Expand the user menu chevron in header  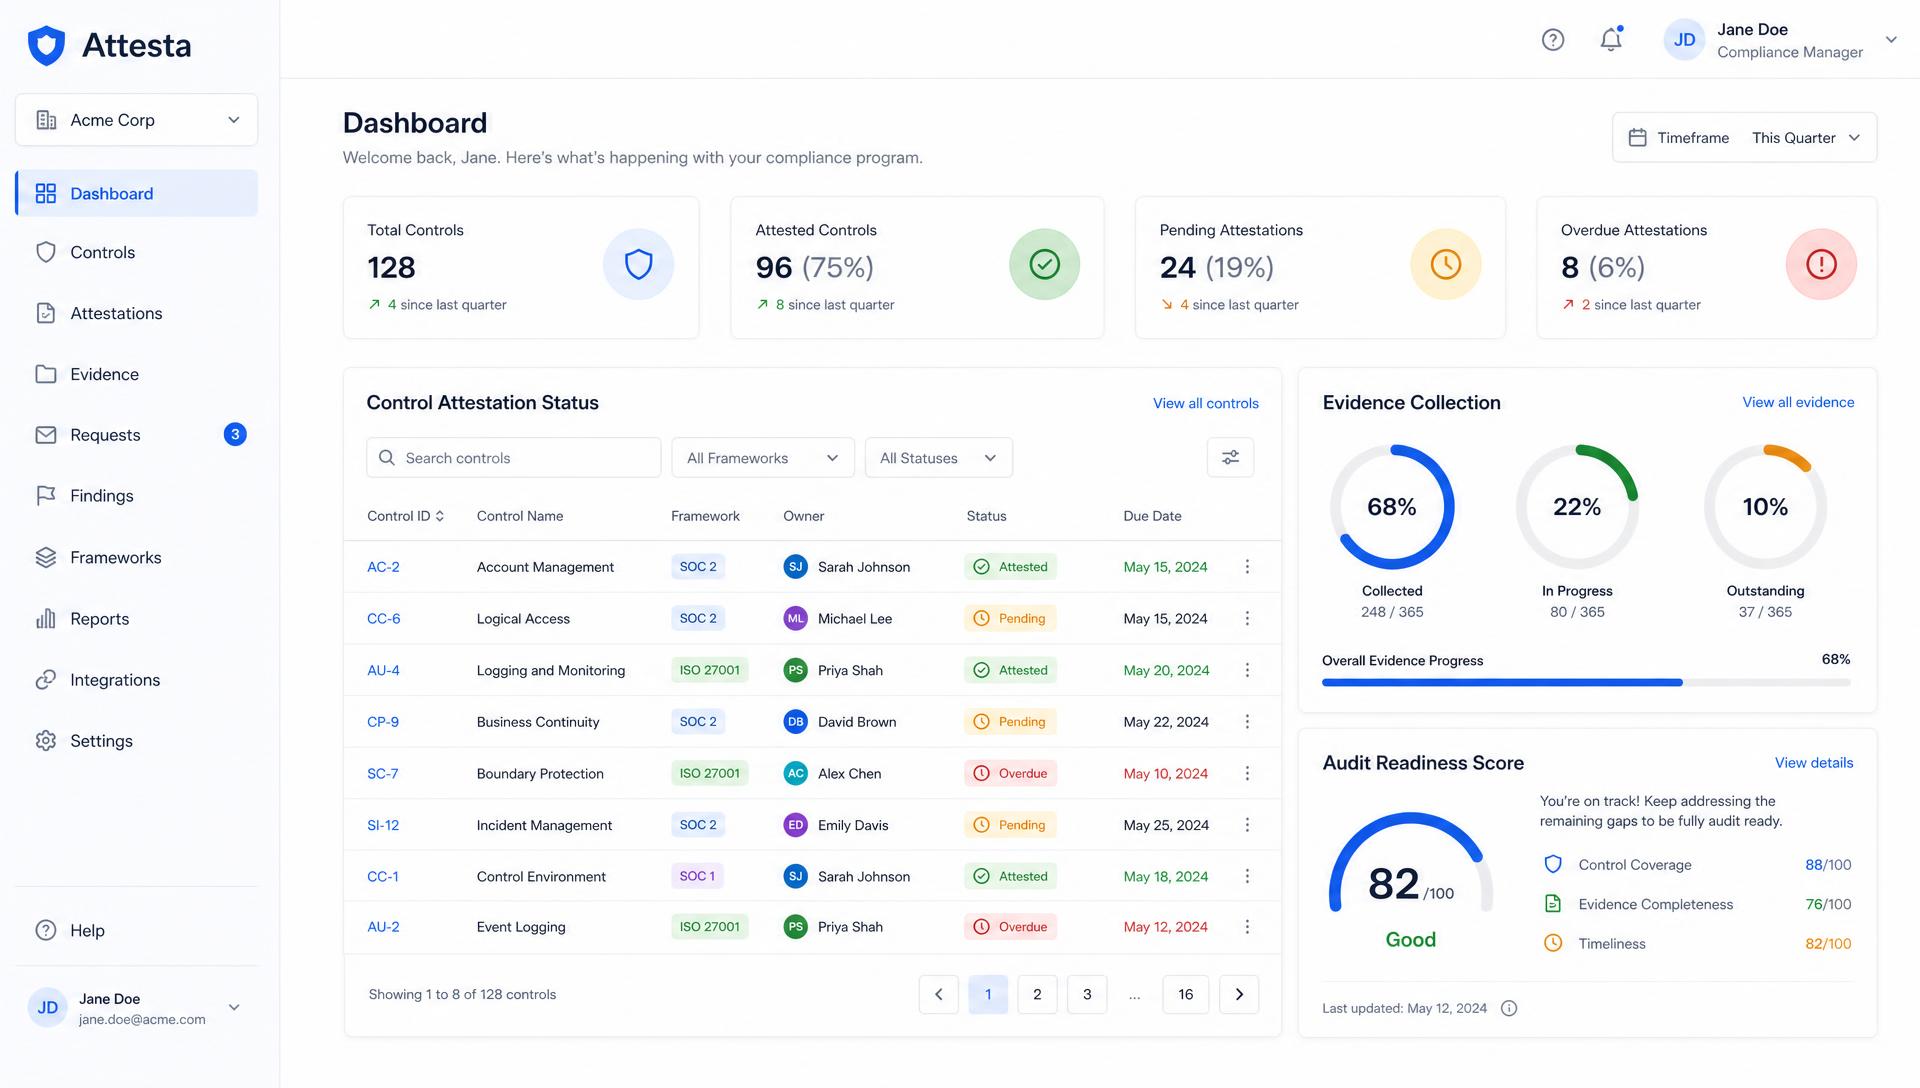coord(1891,40)
